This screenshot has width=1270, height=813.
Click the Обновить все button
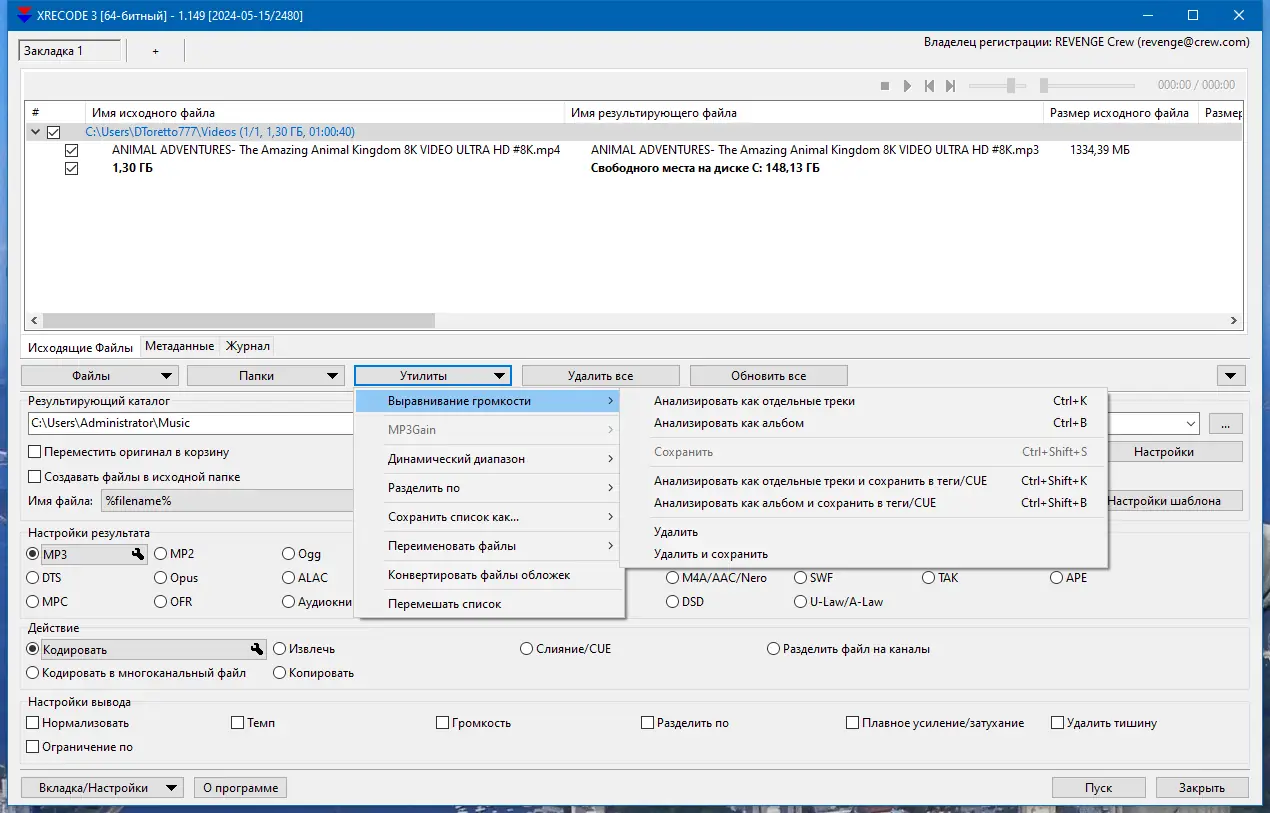tap(768, 376)
